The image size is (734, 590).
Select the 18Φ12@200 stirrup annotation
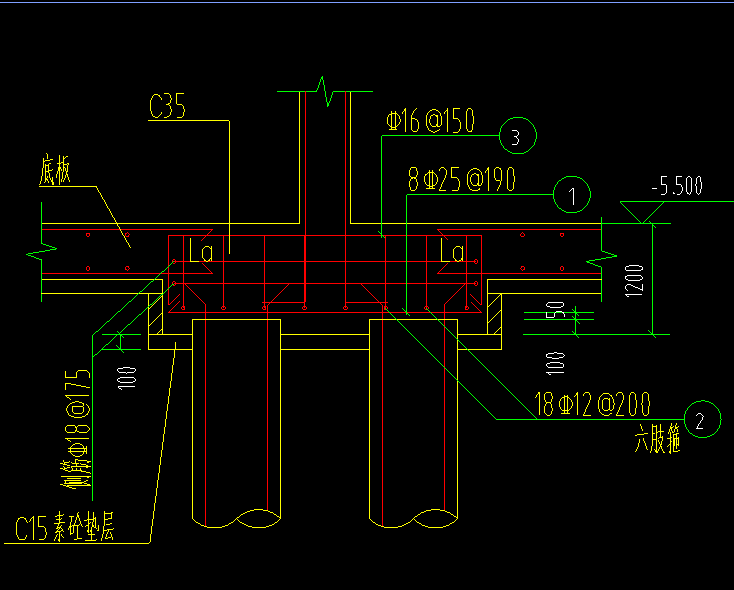pos(592,404)
